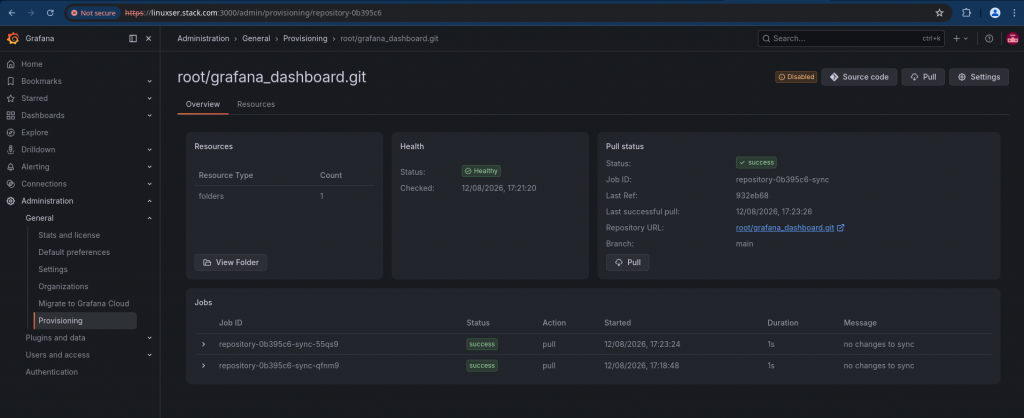
Task: Click the Grafana logo icon
Action: (x=12, y=39)
